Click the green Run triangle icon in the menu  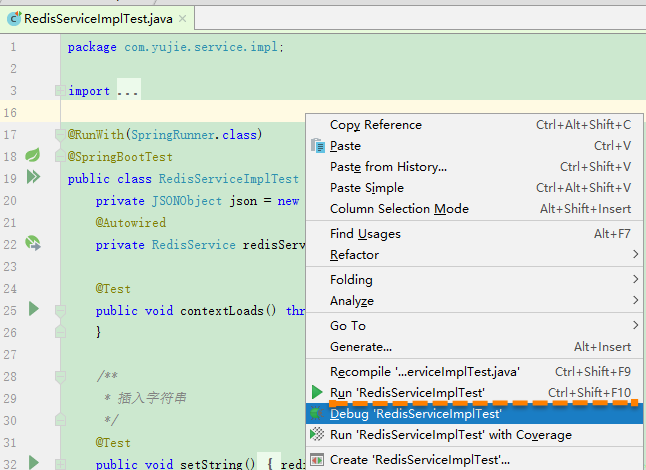pyautogui.click(x=317, y=392)
